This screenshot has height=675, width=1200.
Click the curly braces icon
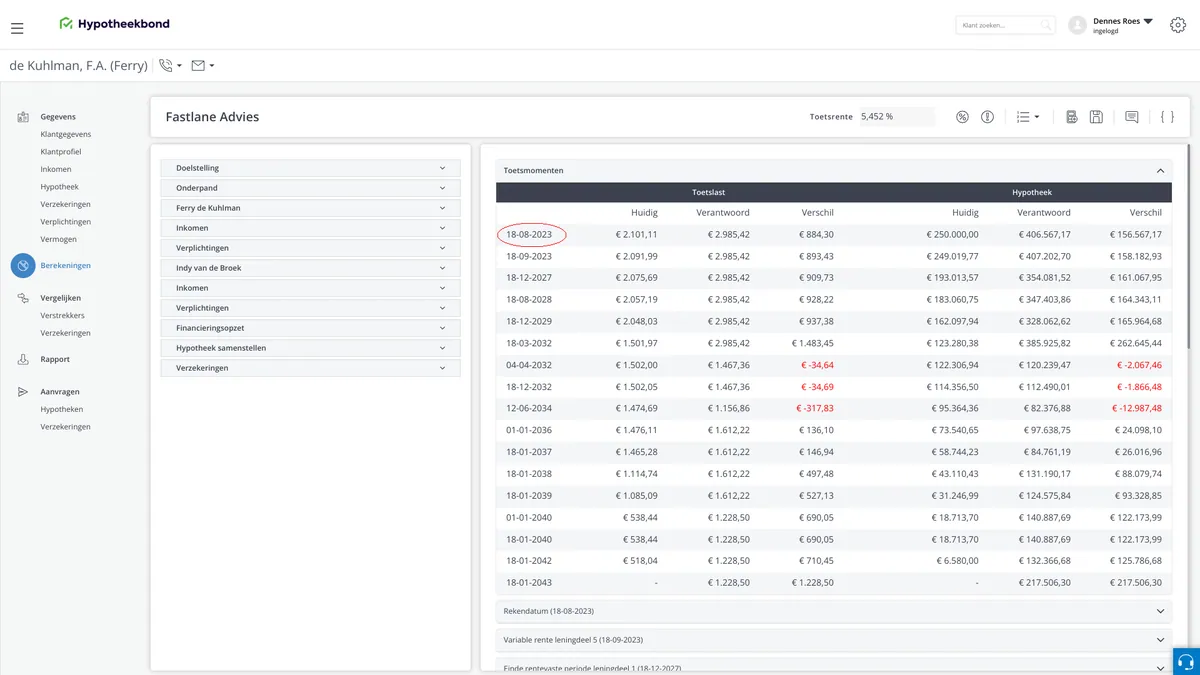[x=1167, y=117]
